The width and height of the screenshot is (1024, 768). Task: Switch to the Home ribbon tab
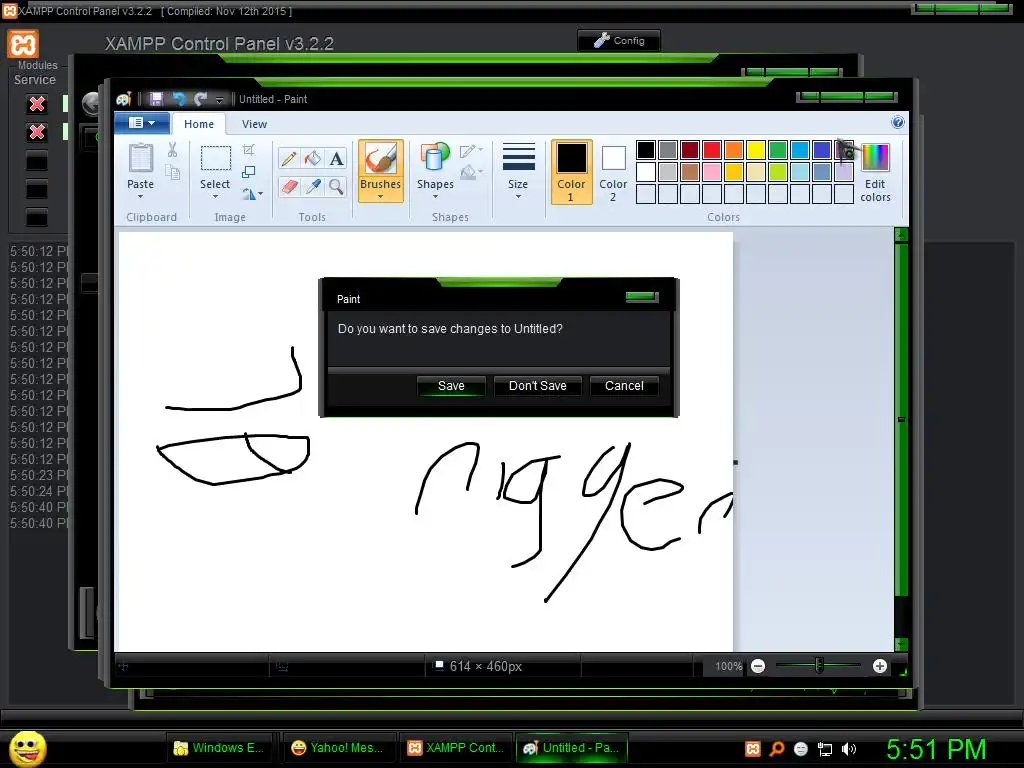point(199,124)
